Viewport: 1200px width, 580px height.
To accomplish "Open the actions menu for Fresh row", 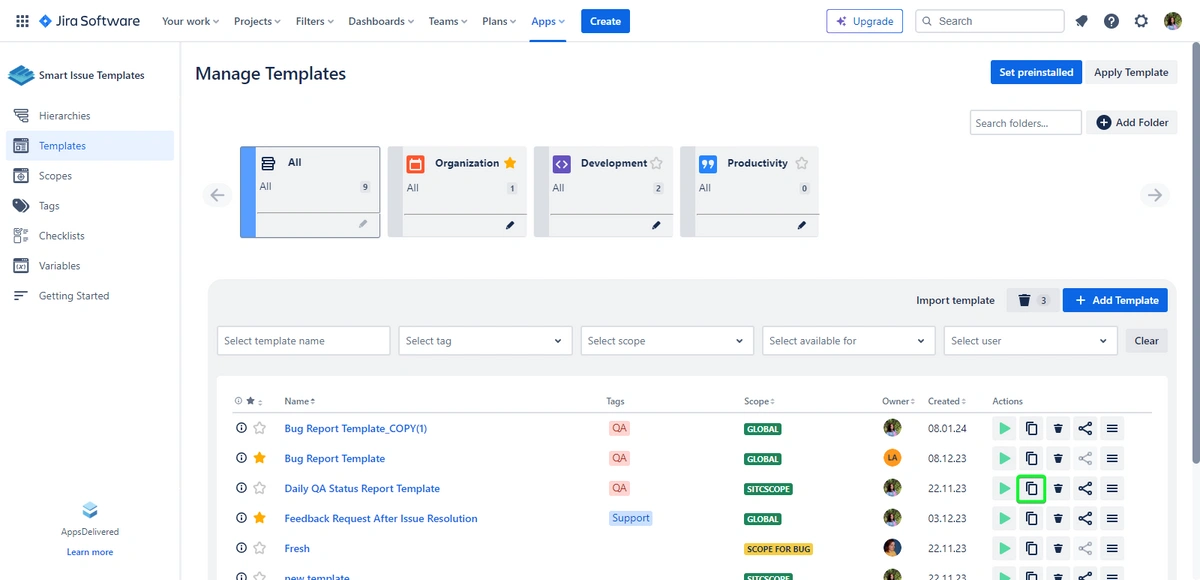I will point(1112,548).
